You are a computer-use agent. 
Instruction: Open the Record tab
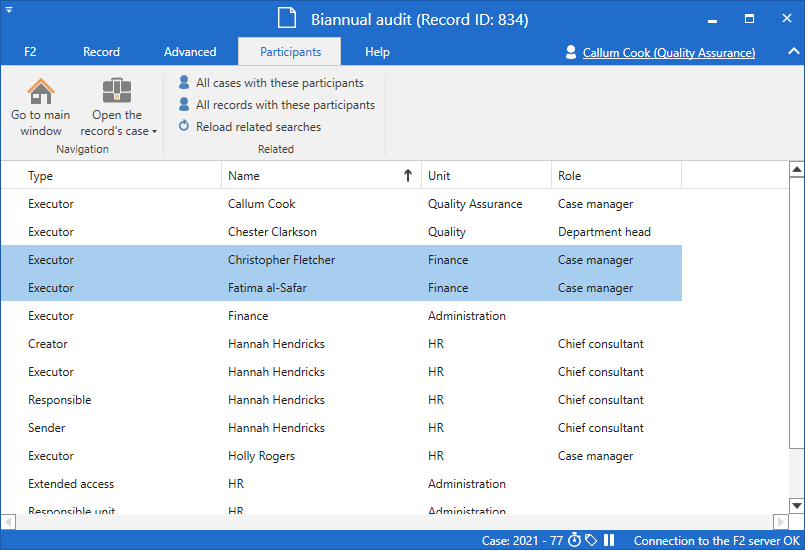point(101,52)
